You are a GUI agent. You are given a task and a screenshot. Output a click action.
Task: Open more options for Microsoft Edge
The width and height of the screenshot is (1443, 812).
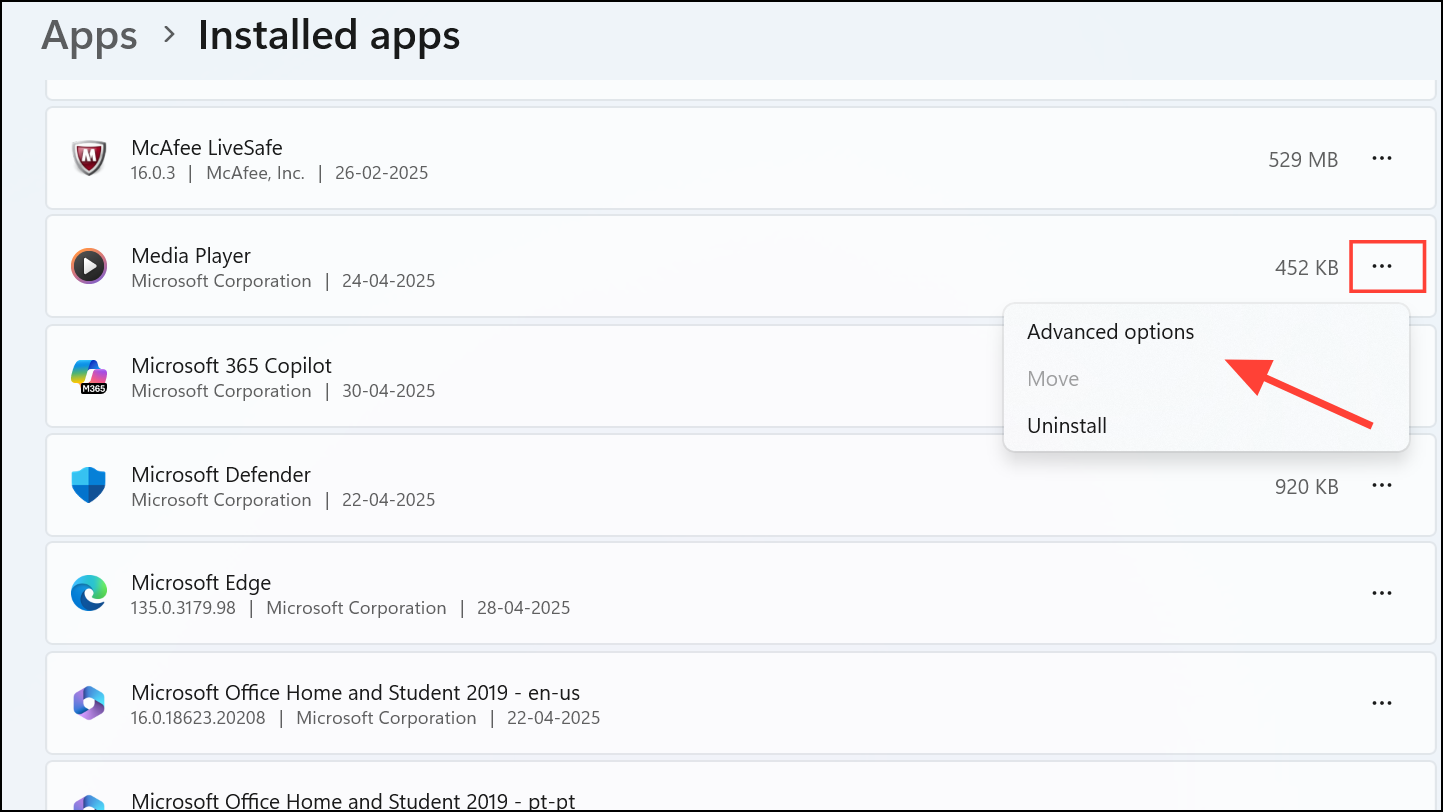click(x=1381, y=593)
